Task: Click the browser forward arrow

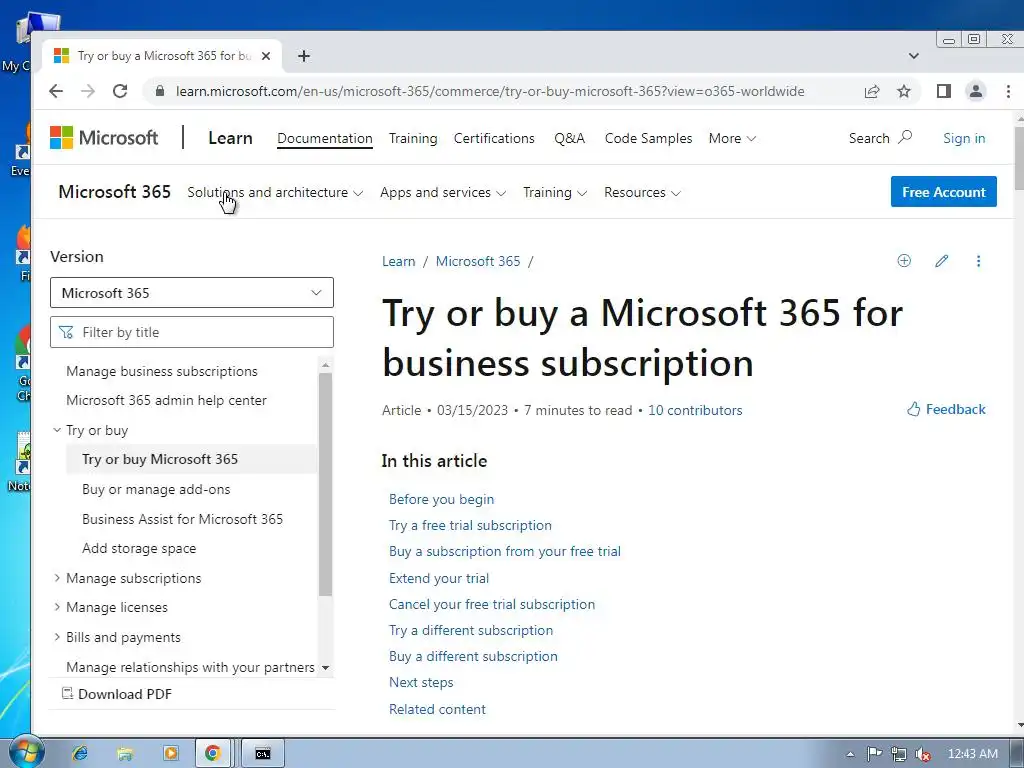Action: point(88,91)
